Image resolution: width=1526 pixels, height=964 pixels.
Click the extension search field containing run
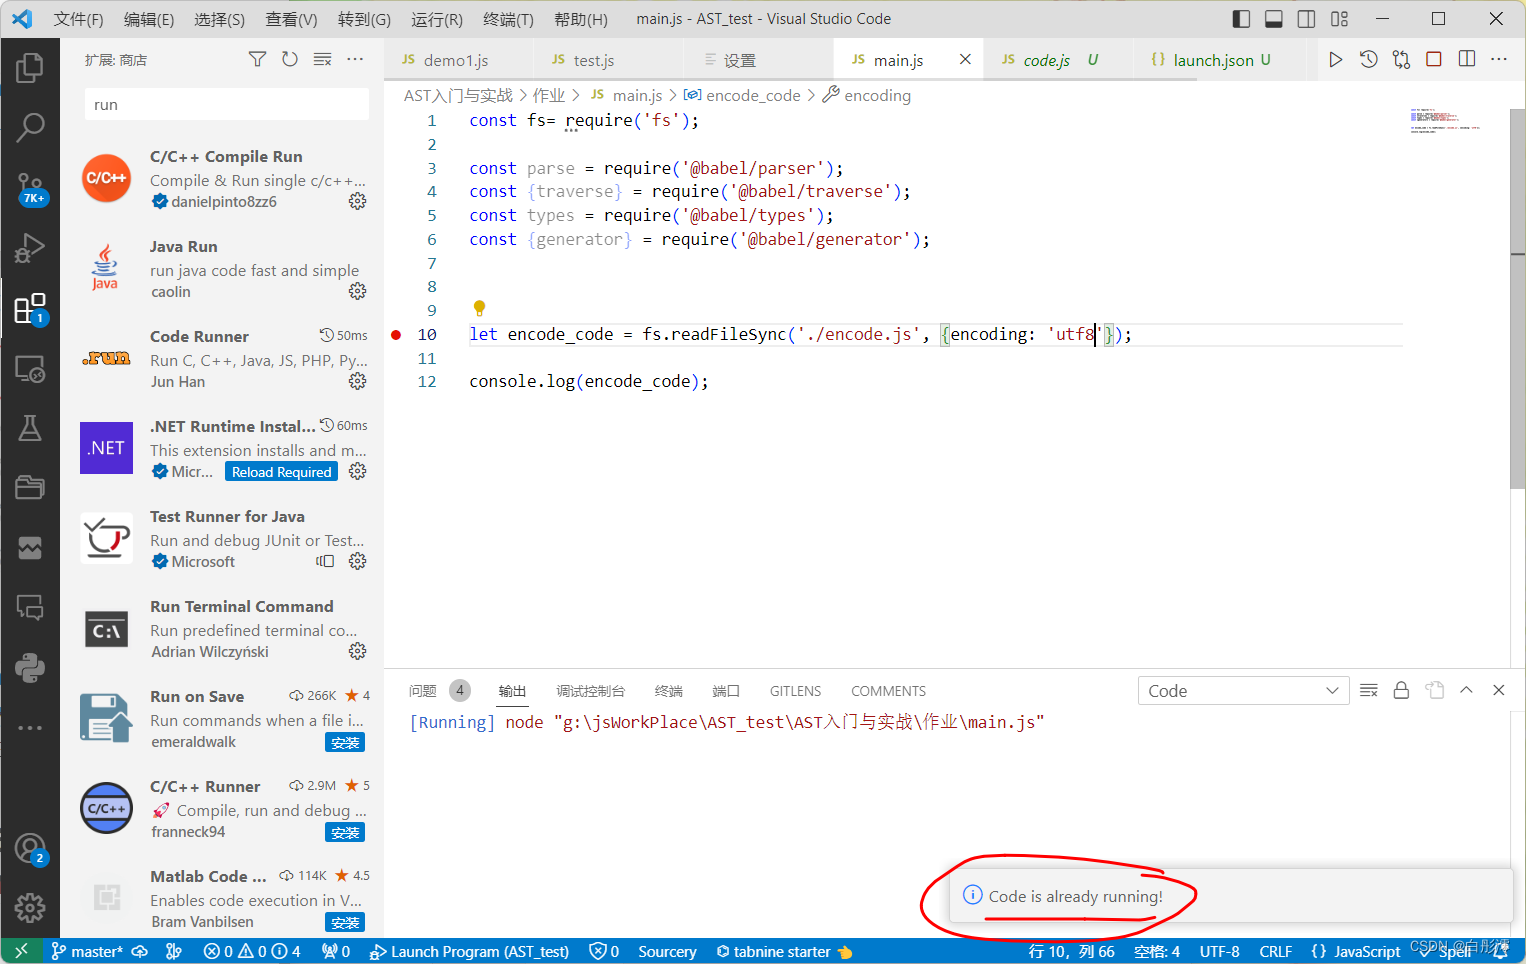coord(227,104)
